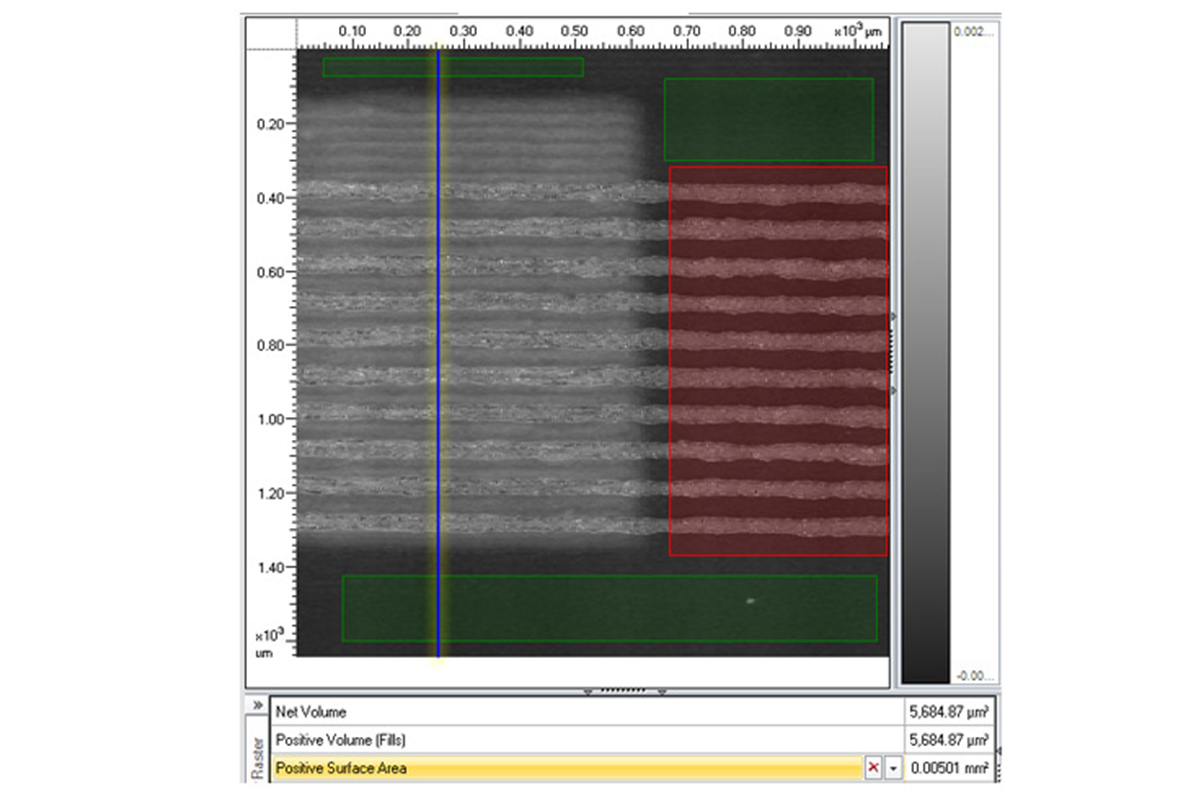Click the left arrow on bottom splitter handle

coord(588,691)
